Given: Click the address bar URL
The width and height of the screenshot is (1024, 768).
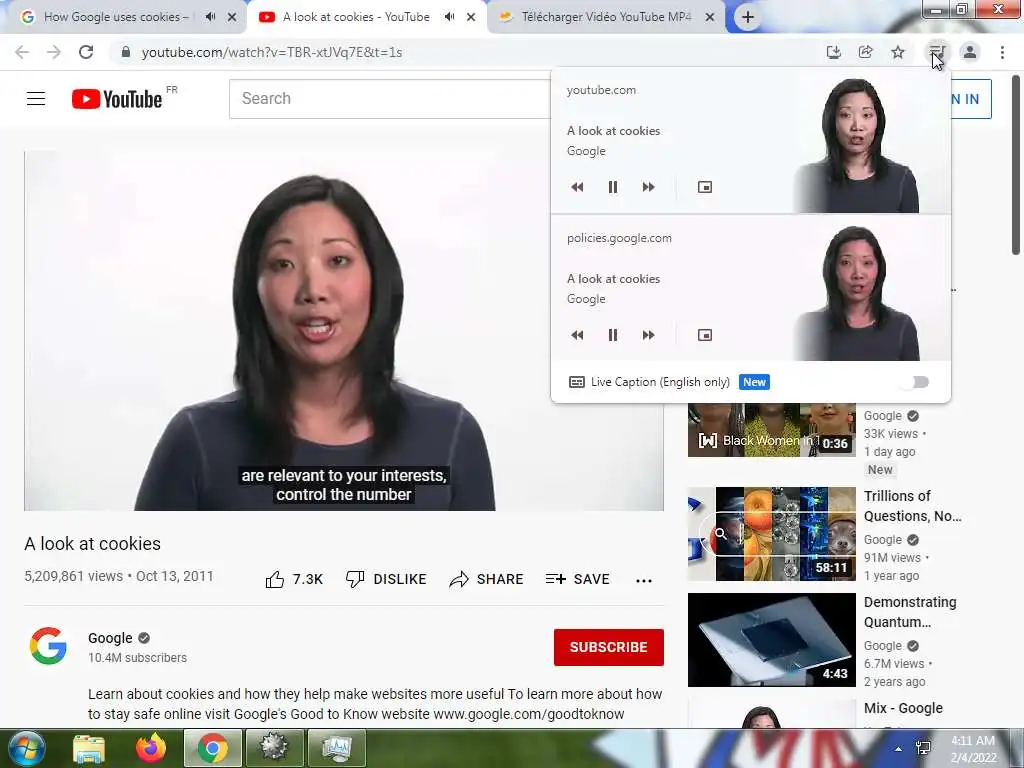Looking at the screenshot, I should 272,52.
